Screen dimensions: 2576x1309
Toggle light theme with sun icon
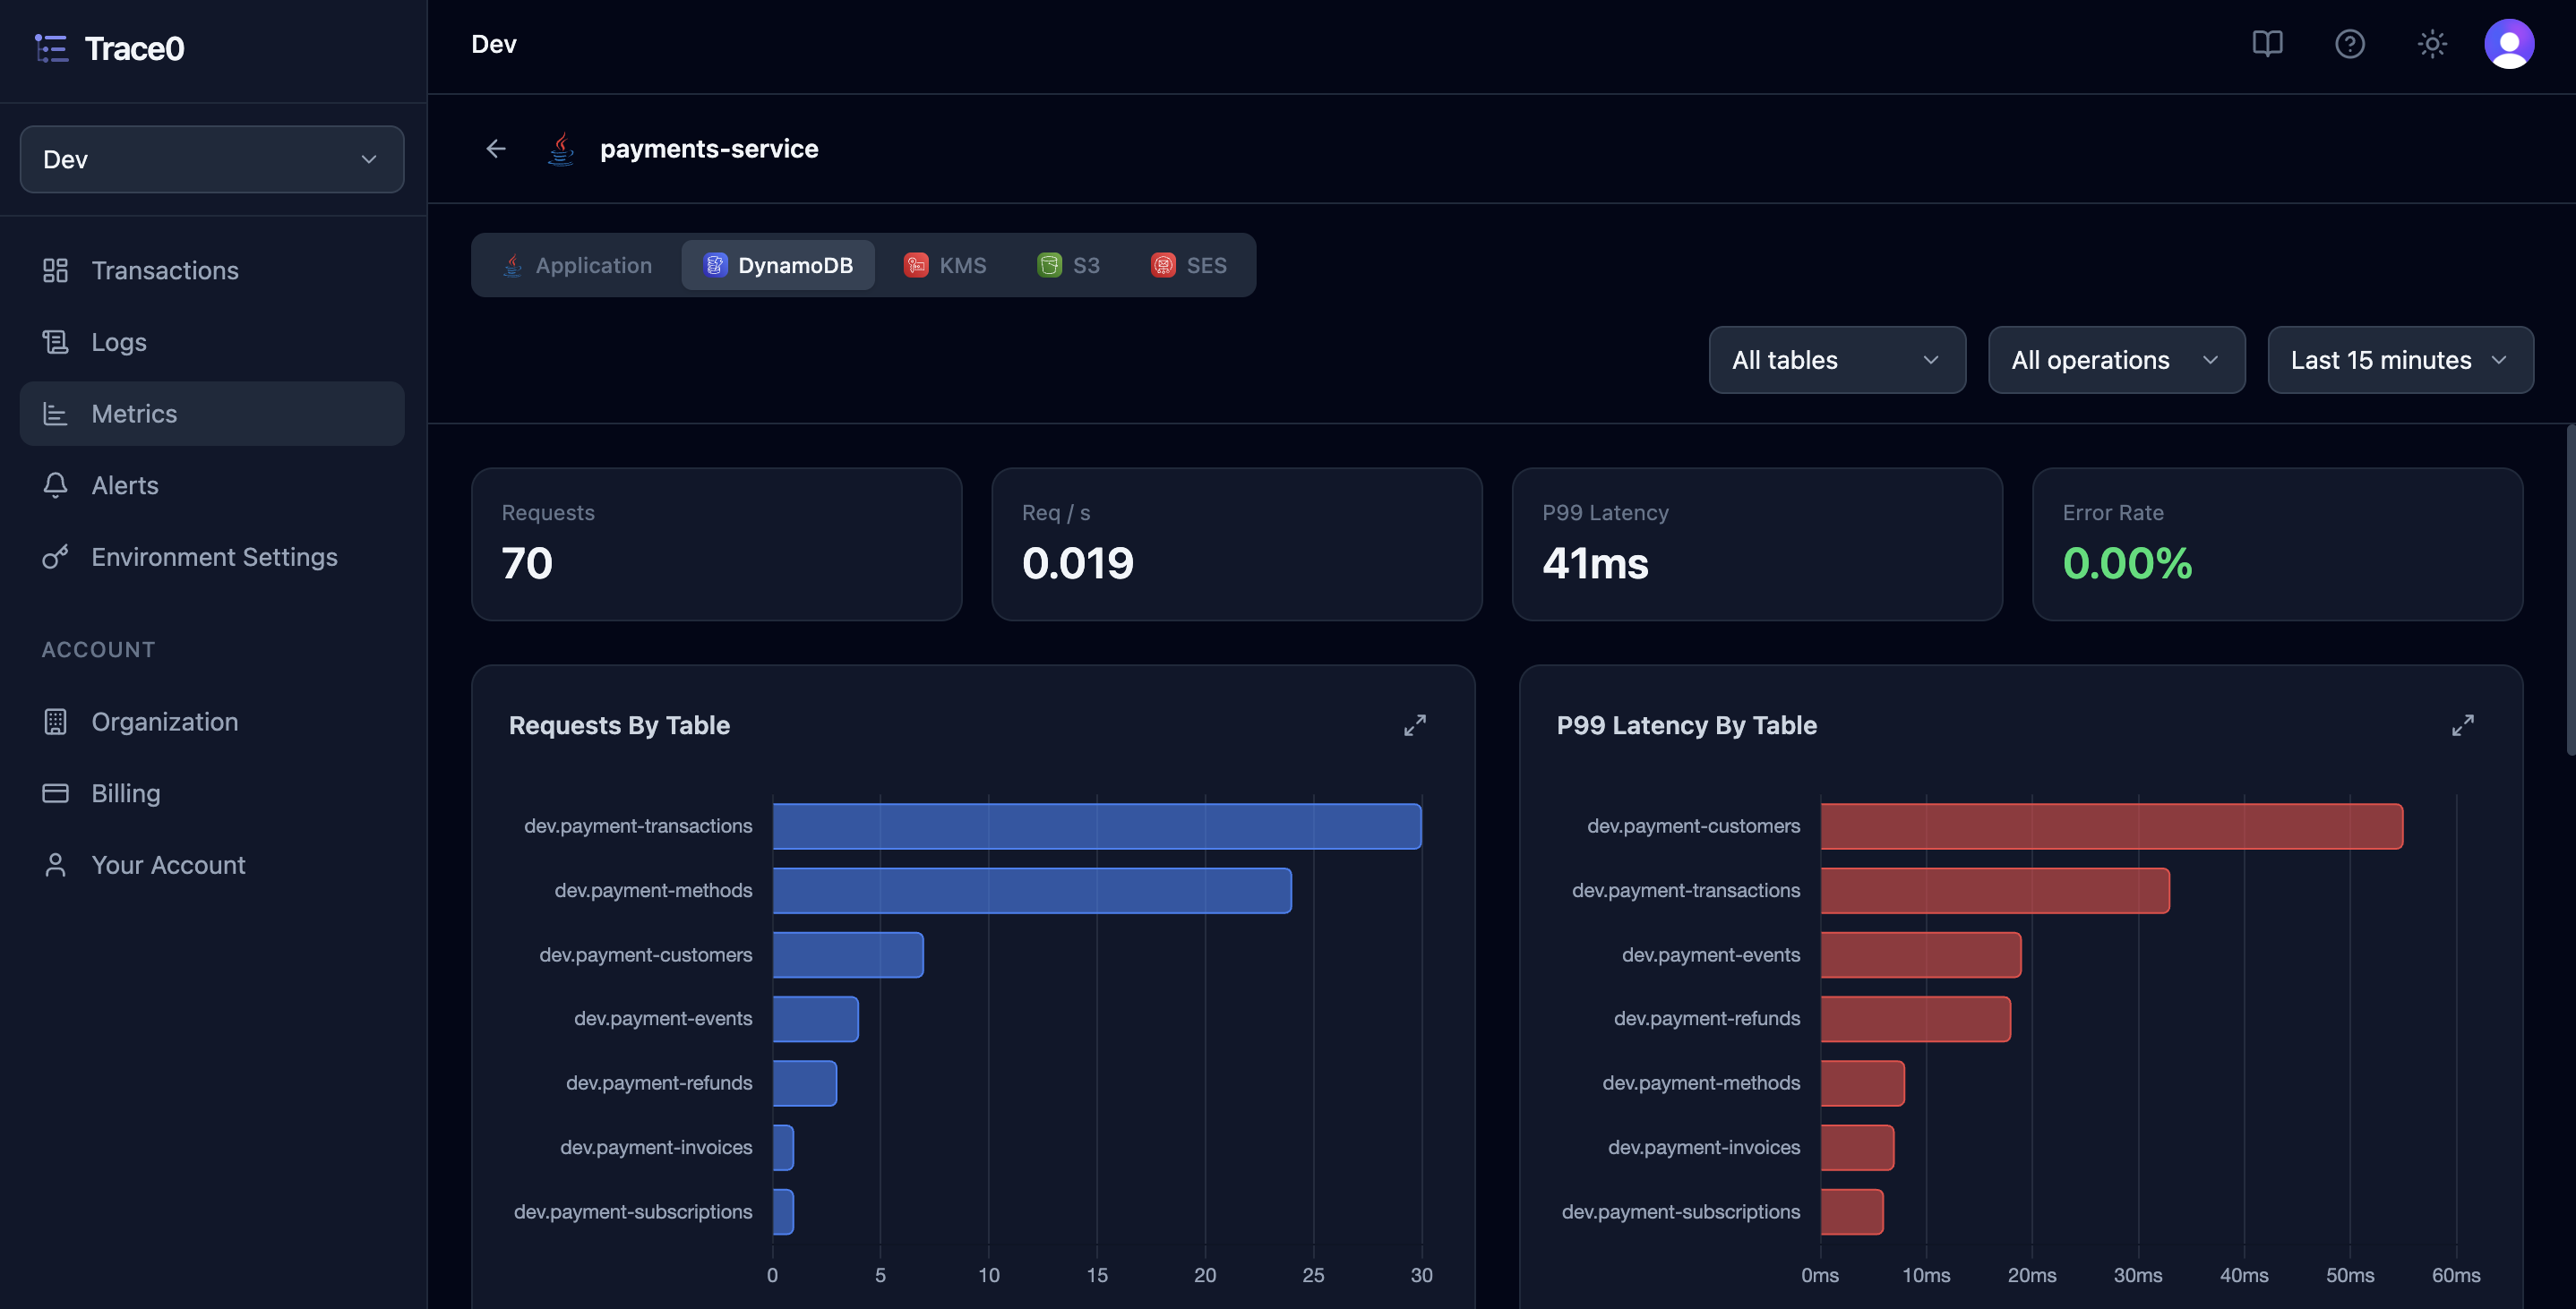coord(2432,44)
